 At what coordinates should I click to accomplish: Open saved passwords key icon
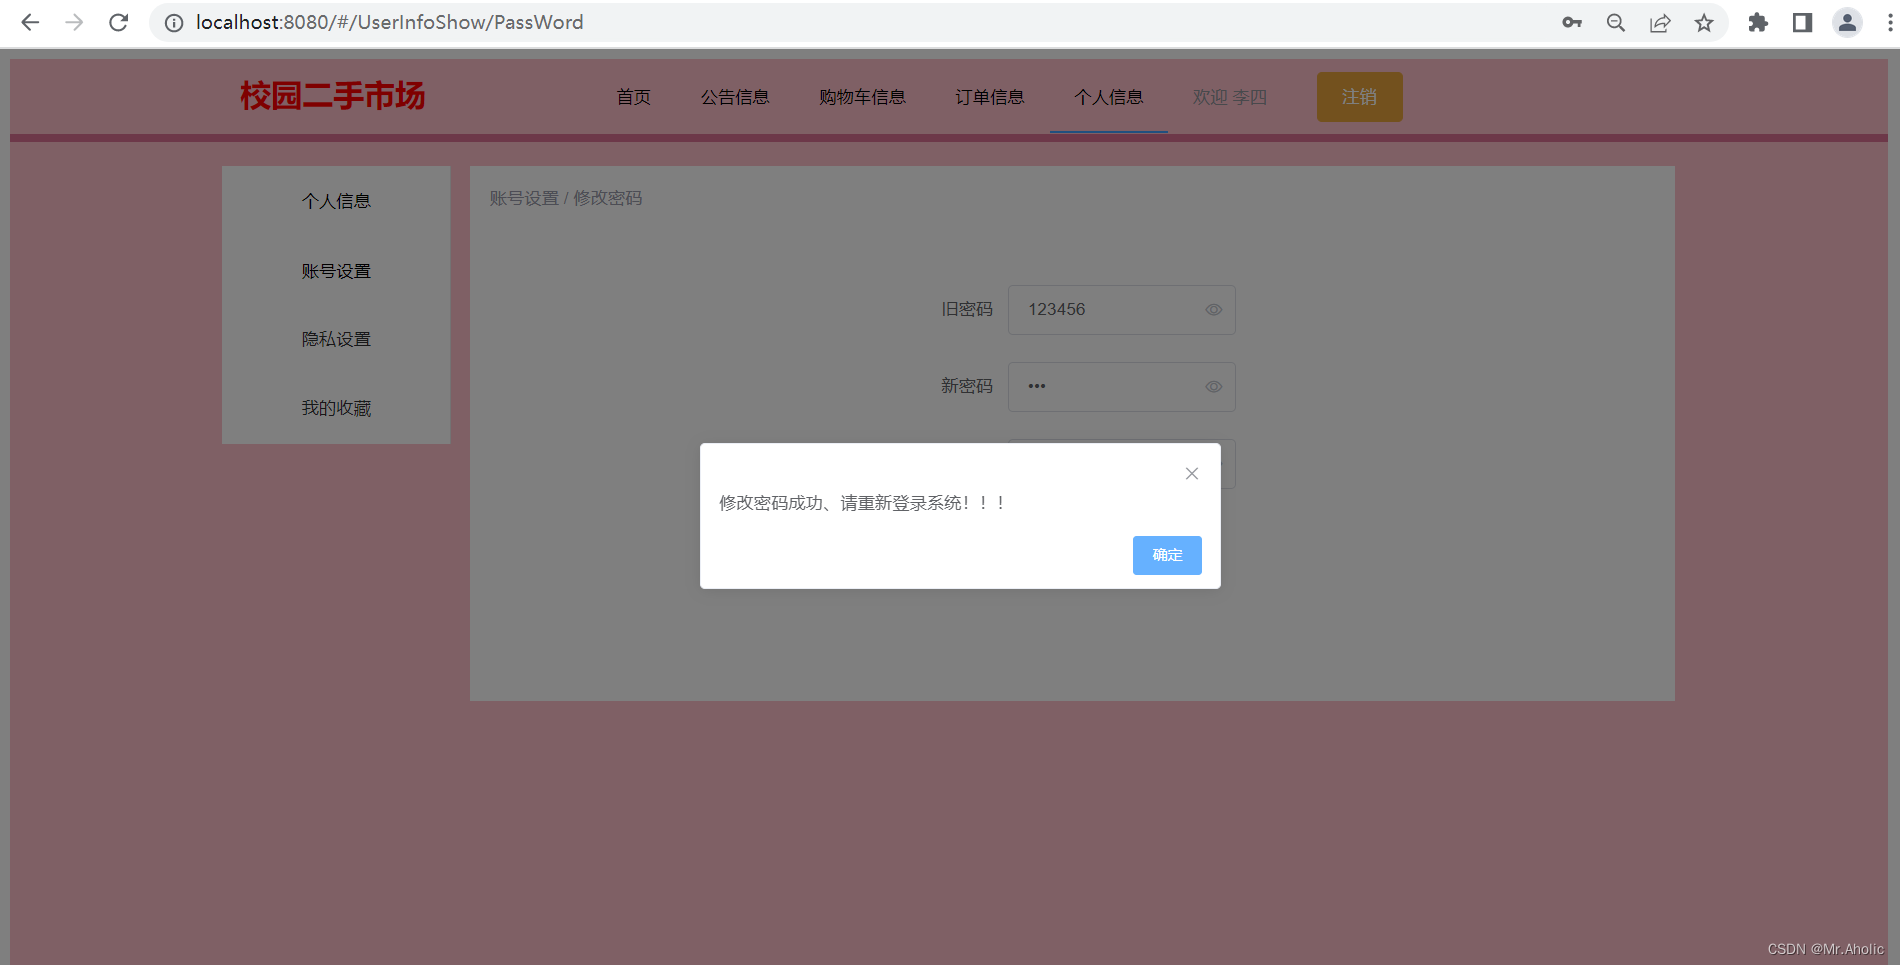coord(1572,22)
